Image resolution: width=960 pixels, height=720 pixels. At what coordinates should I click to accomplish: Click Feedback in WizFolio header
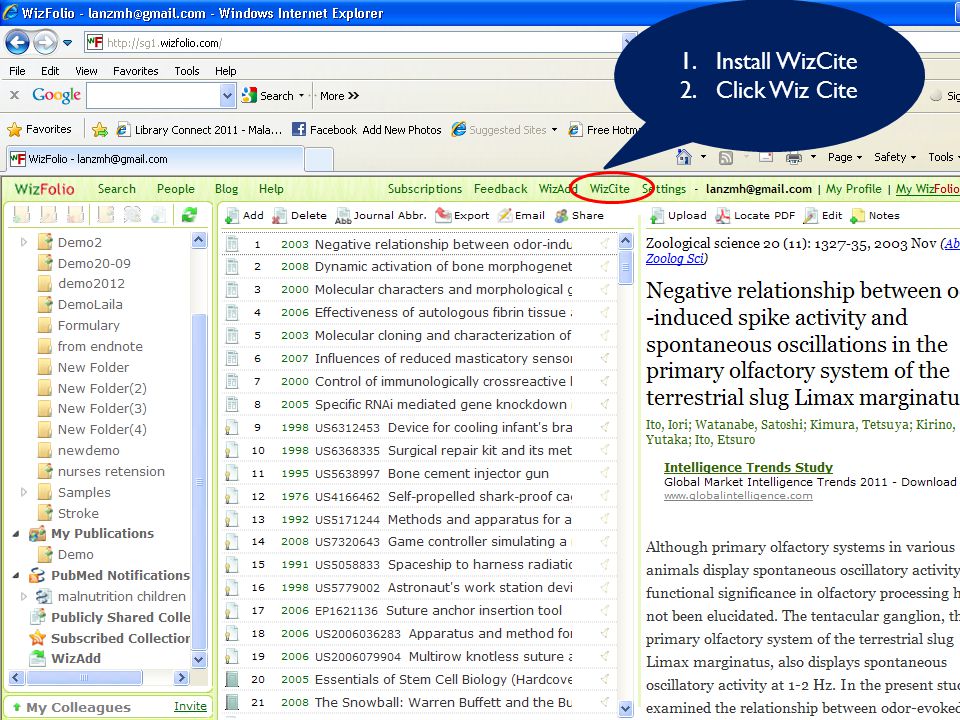click(x=500, y=189)
